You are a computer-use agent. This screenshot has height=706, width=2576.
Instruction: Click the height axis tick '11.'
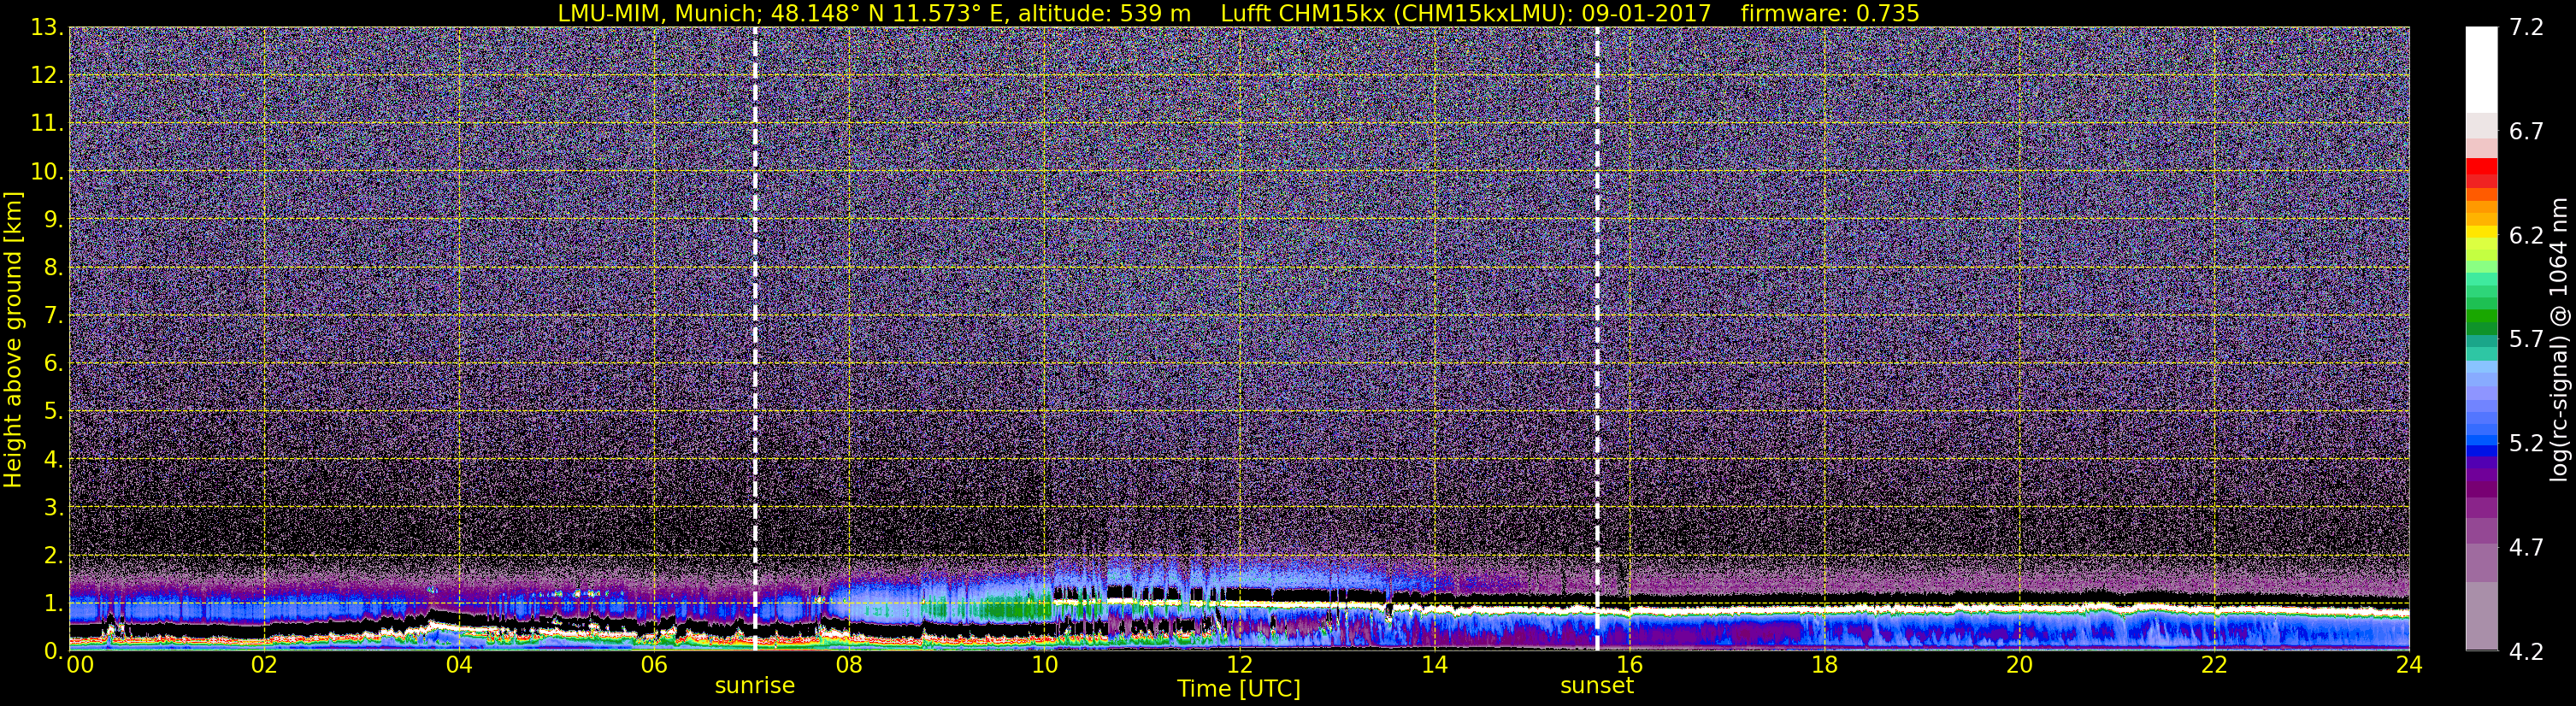coord(47,124)
